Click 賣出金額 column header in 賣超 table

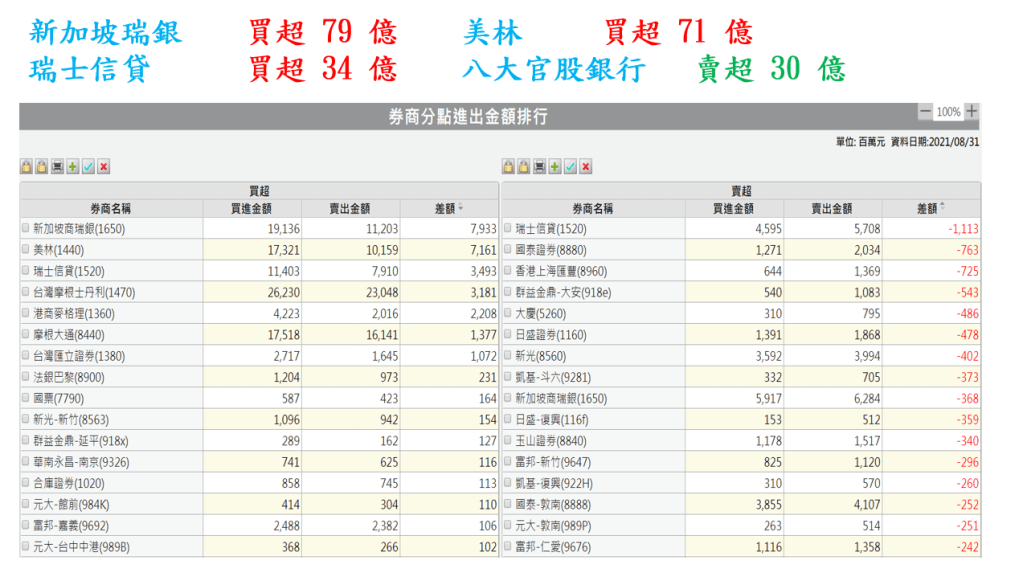click(x=832, y=208)
